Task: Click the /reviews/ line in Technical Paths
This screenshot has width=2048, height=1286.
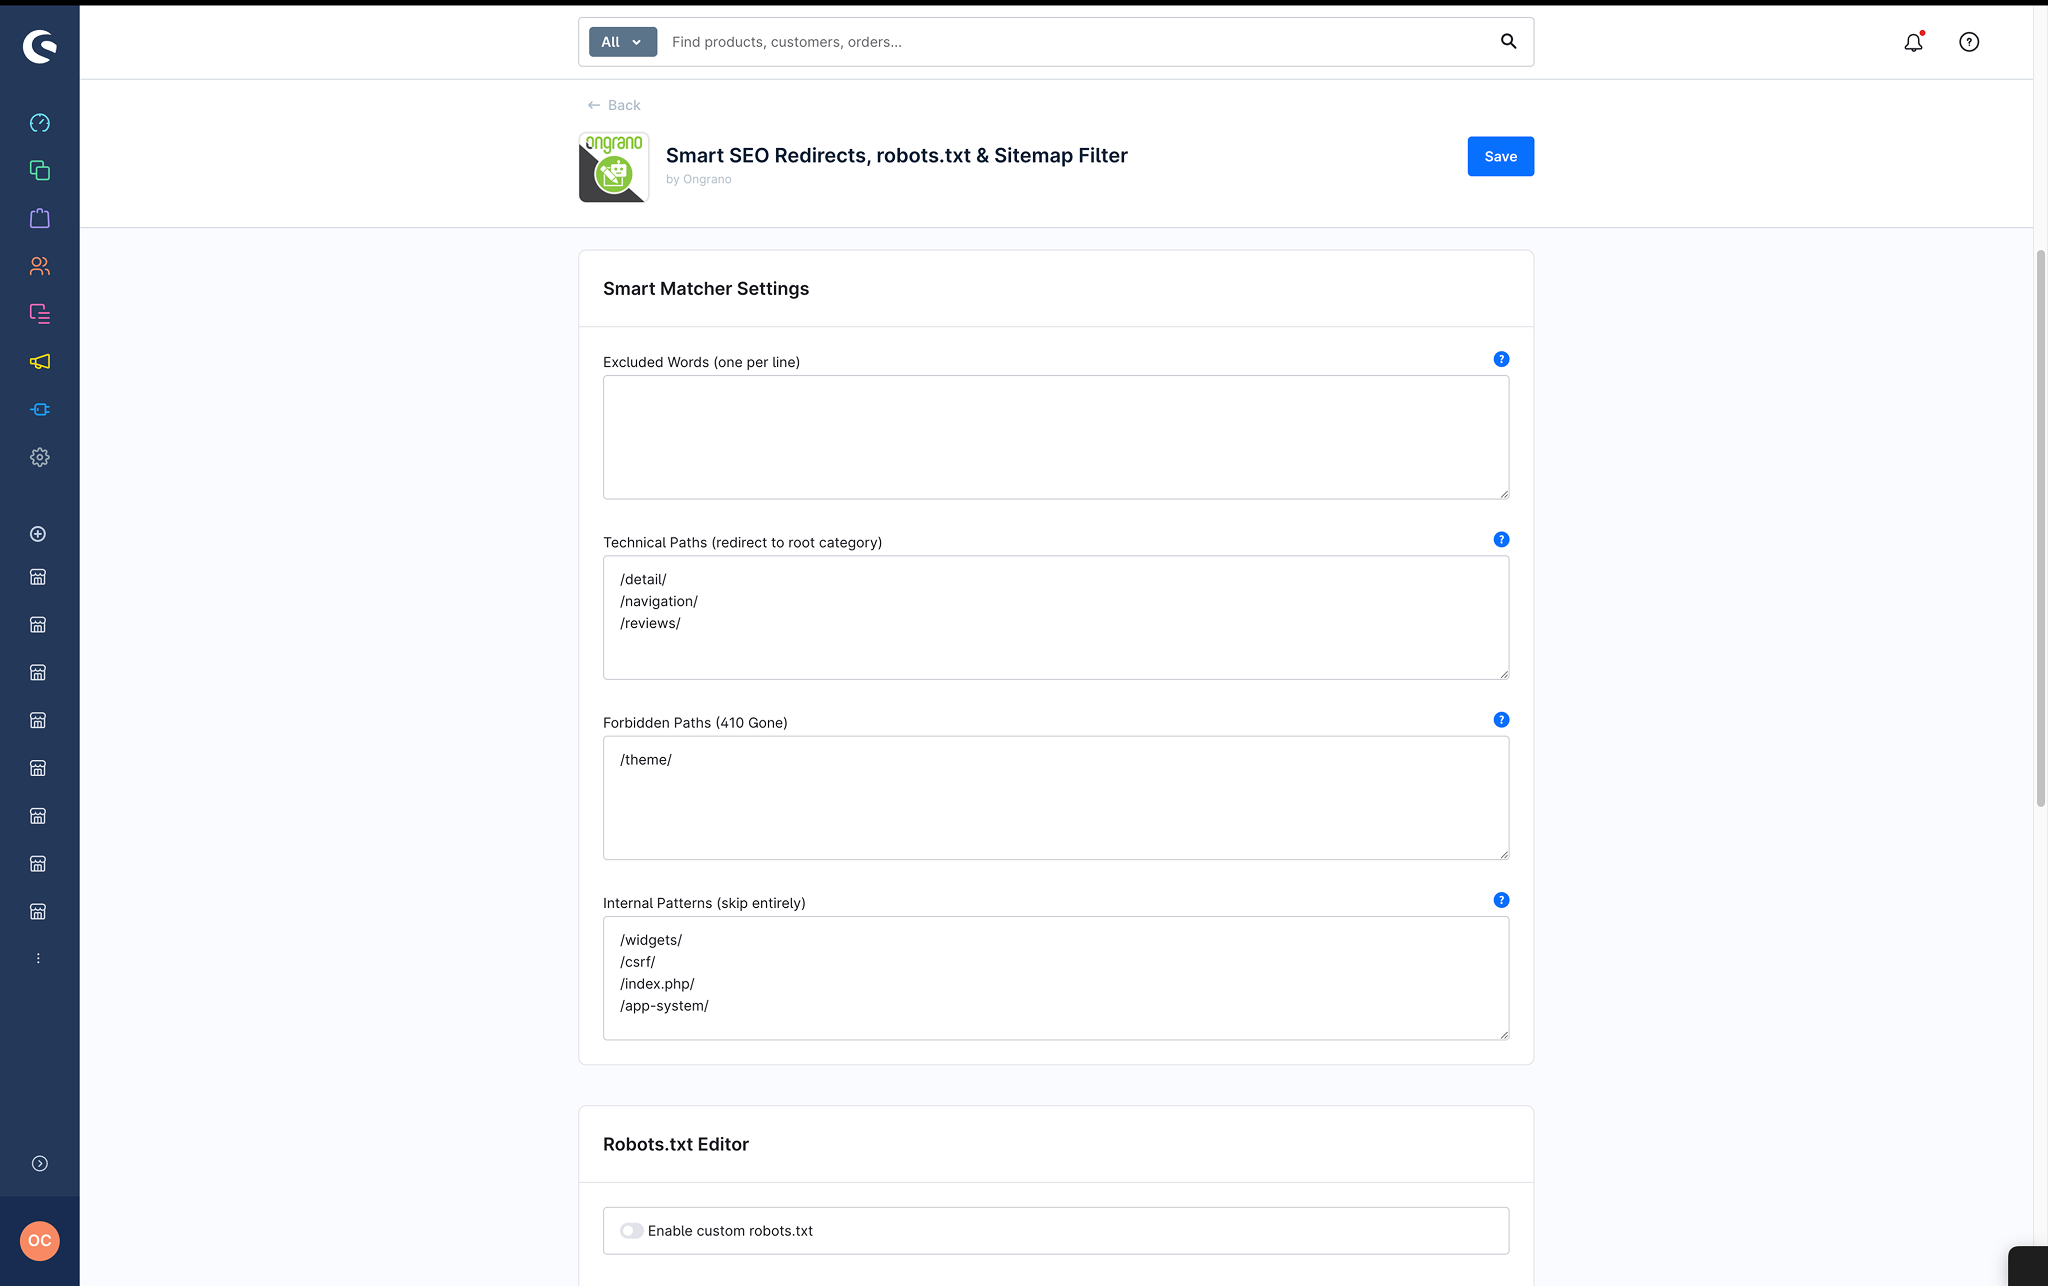Action: click(650, 623)
